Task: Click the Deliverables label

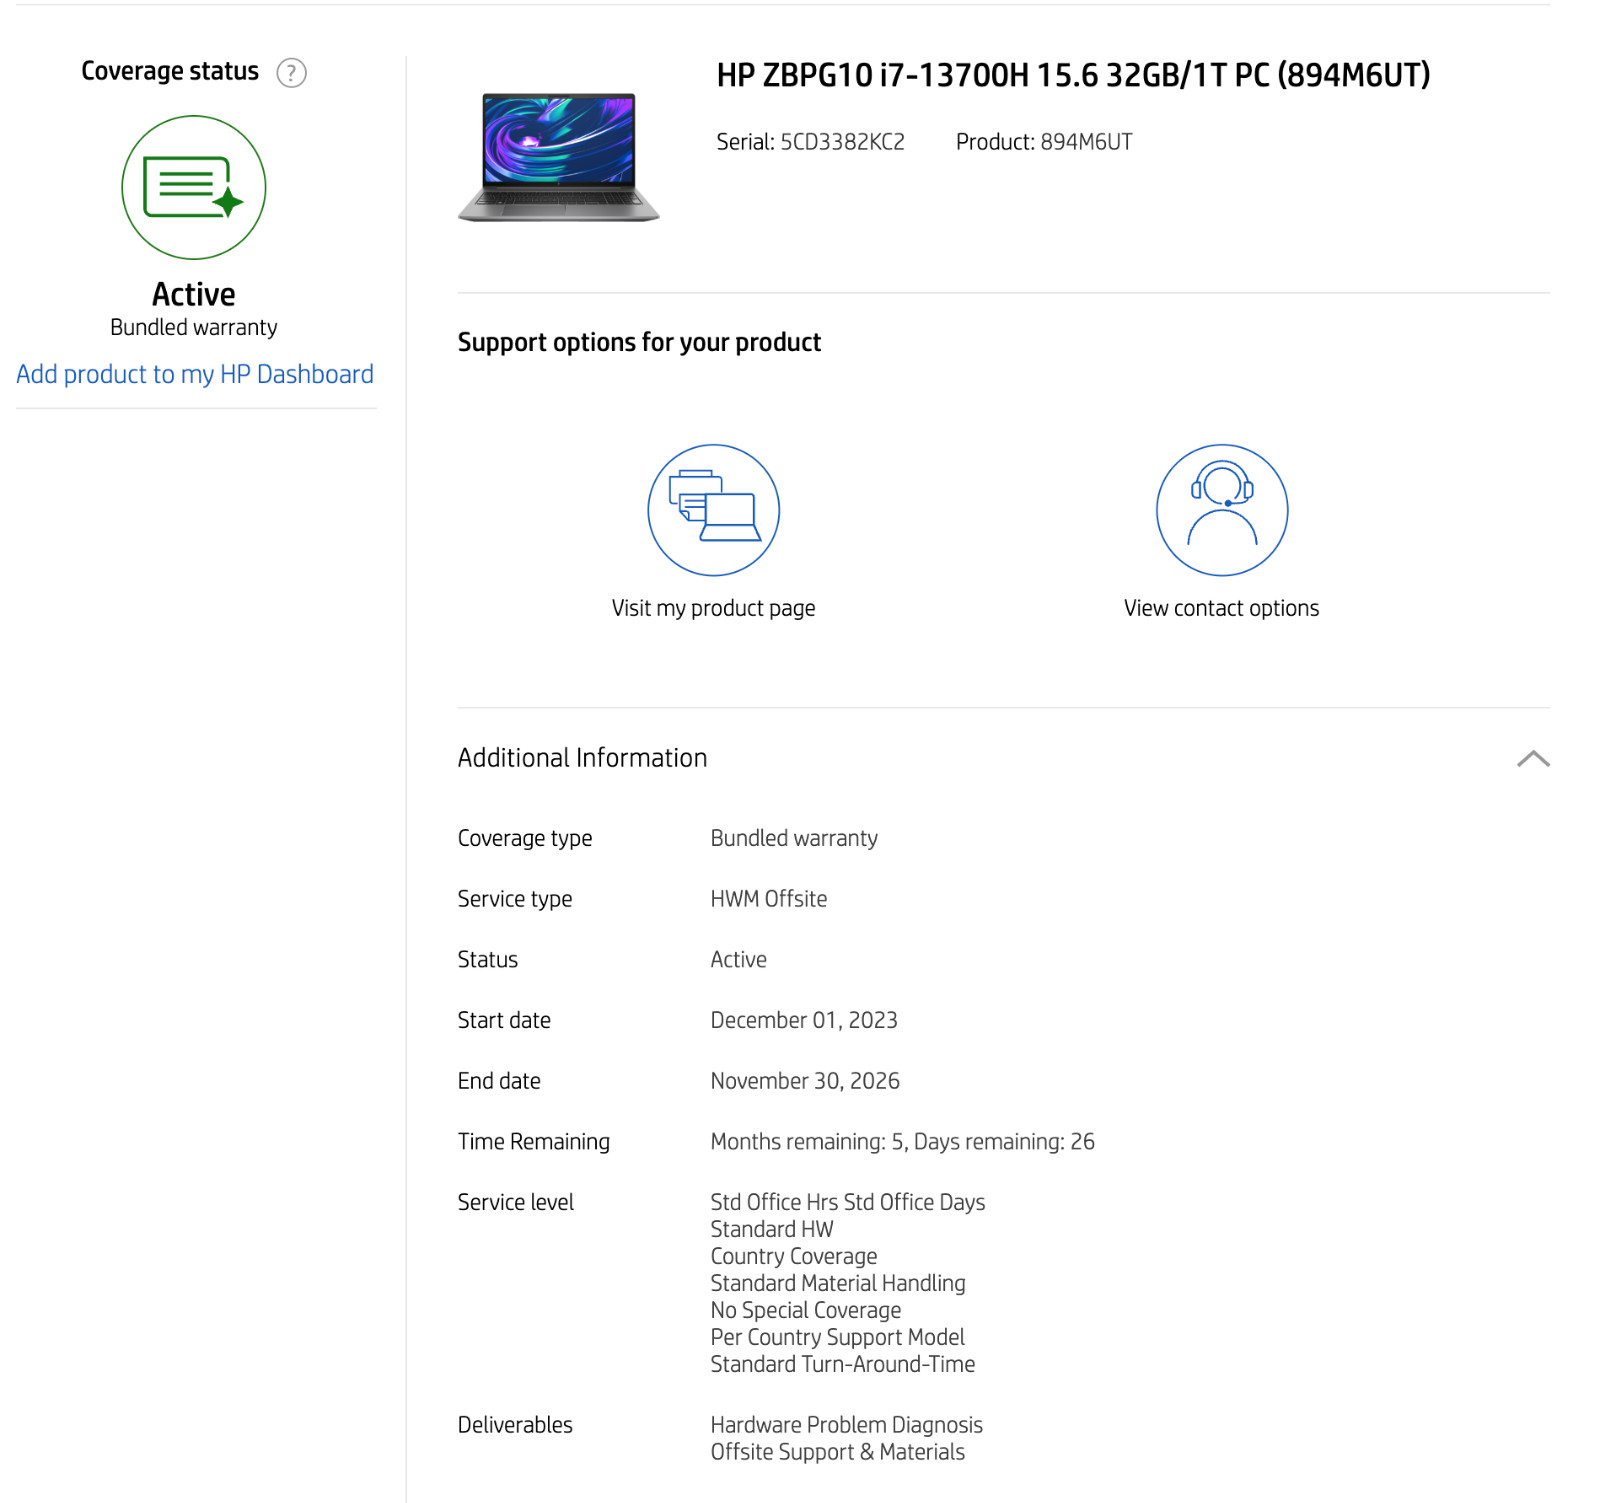Action: (515, 1425)
